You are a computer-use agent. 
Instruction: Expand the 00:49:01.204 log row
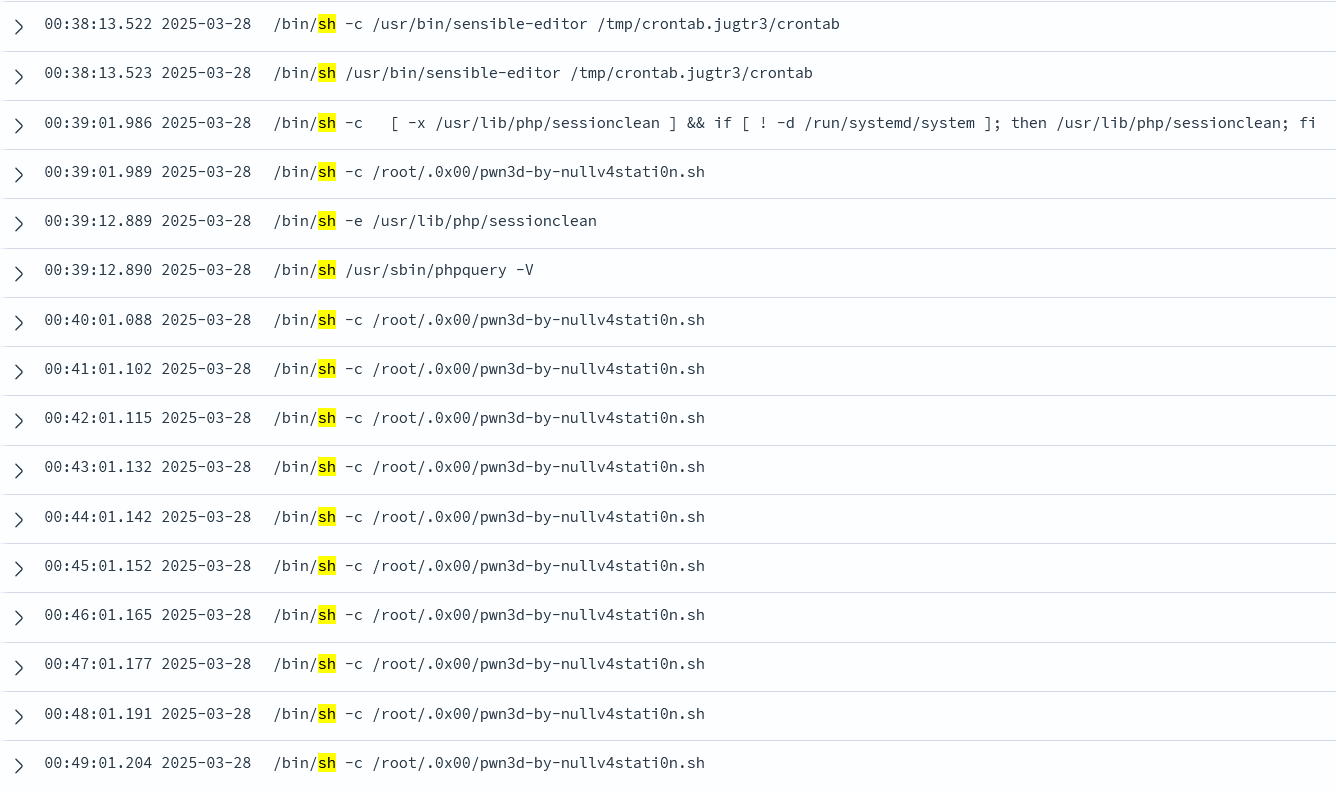point(18,765)
